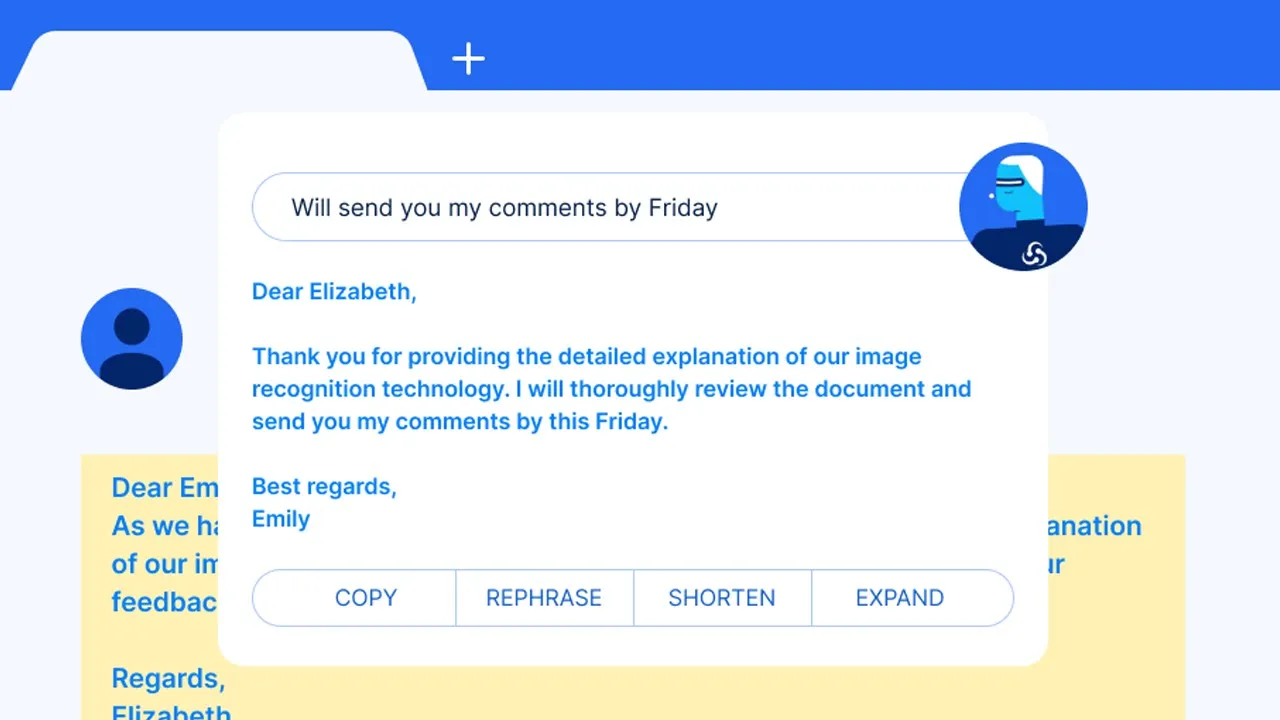
Task: Click the partially hidden "anation" word at right
Action: (x=1095, y=527)
